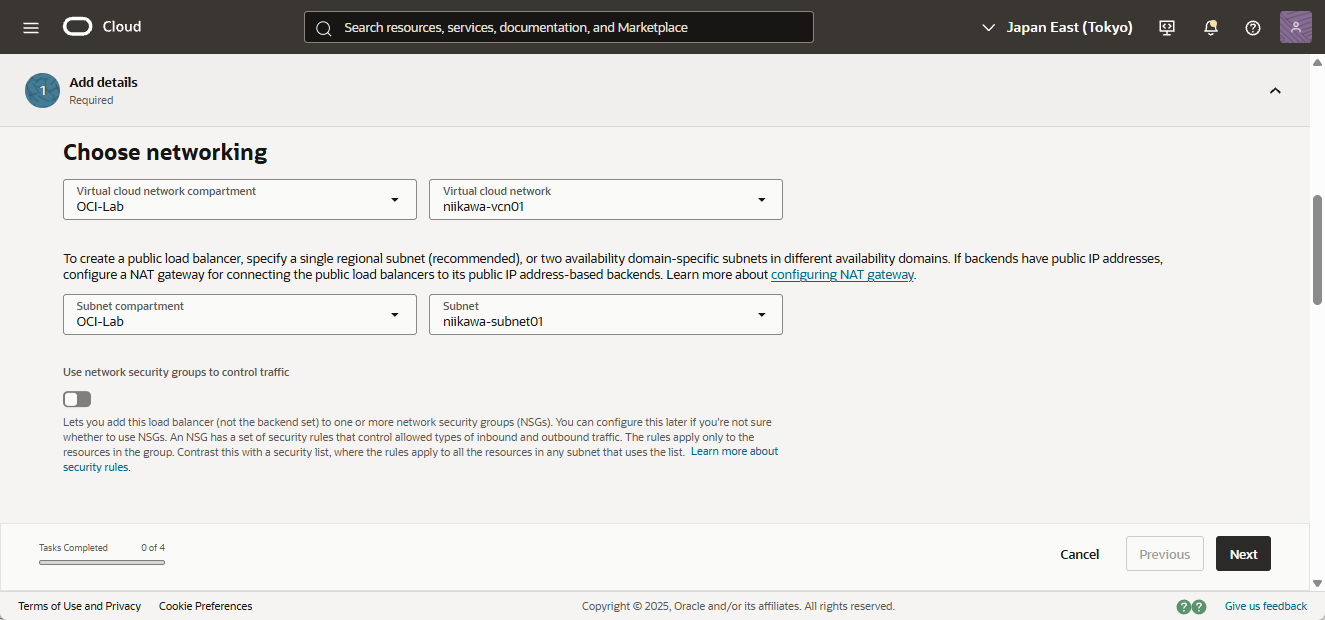The width and height of the screenshot is (1325, 620).
Task: Open the help question mark menu
Action: pyautogui.click(x=1253, y=27)
